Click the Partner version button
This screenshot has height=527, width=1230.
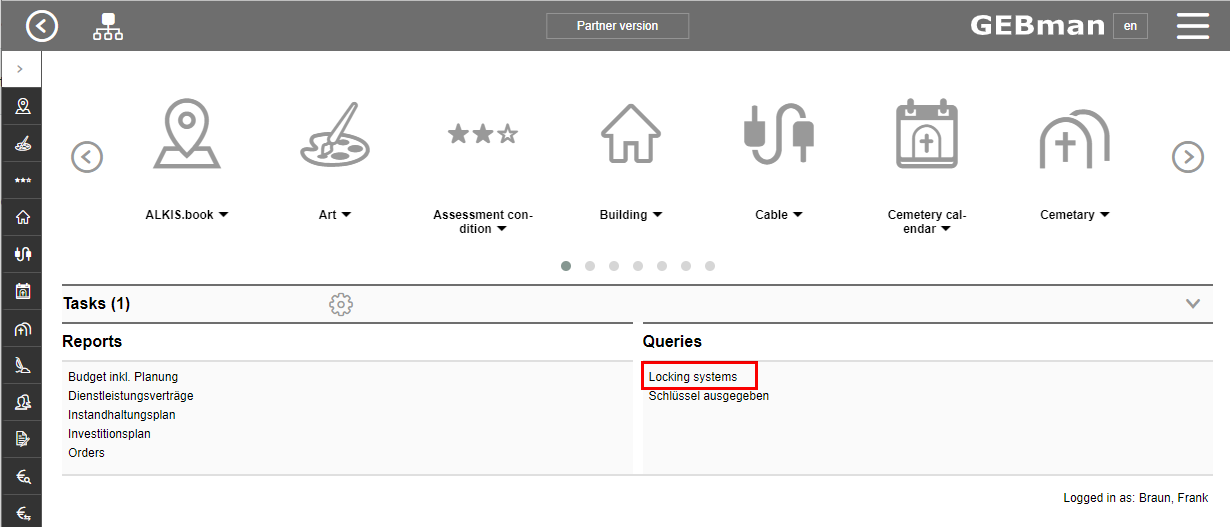(617, 26)
